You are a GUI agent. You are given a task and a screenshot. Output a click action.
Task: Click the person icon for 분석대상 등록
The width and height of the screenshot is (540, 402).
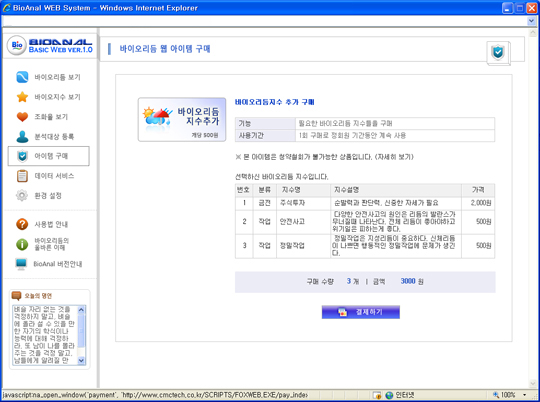coord(22,136)
